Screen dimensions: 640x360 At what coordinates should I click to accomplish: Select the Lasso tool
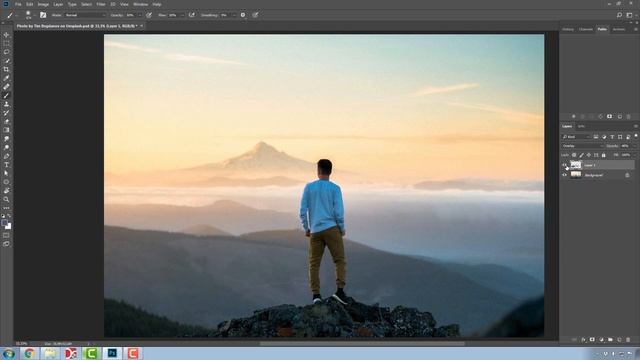point(6,52)
